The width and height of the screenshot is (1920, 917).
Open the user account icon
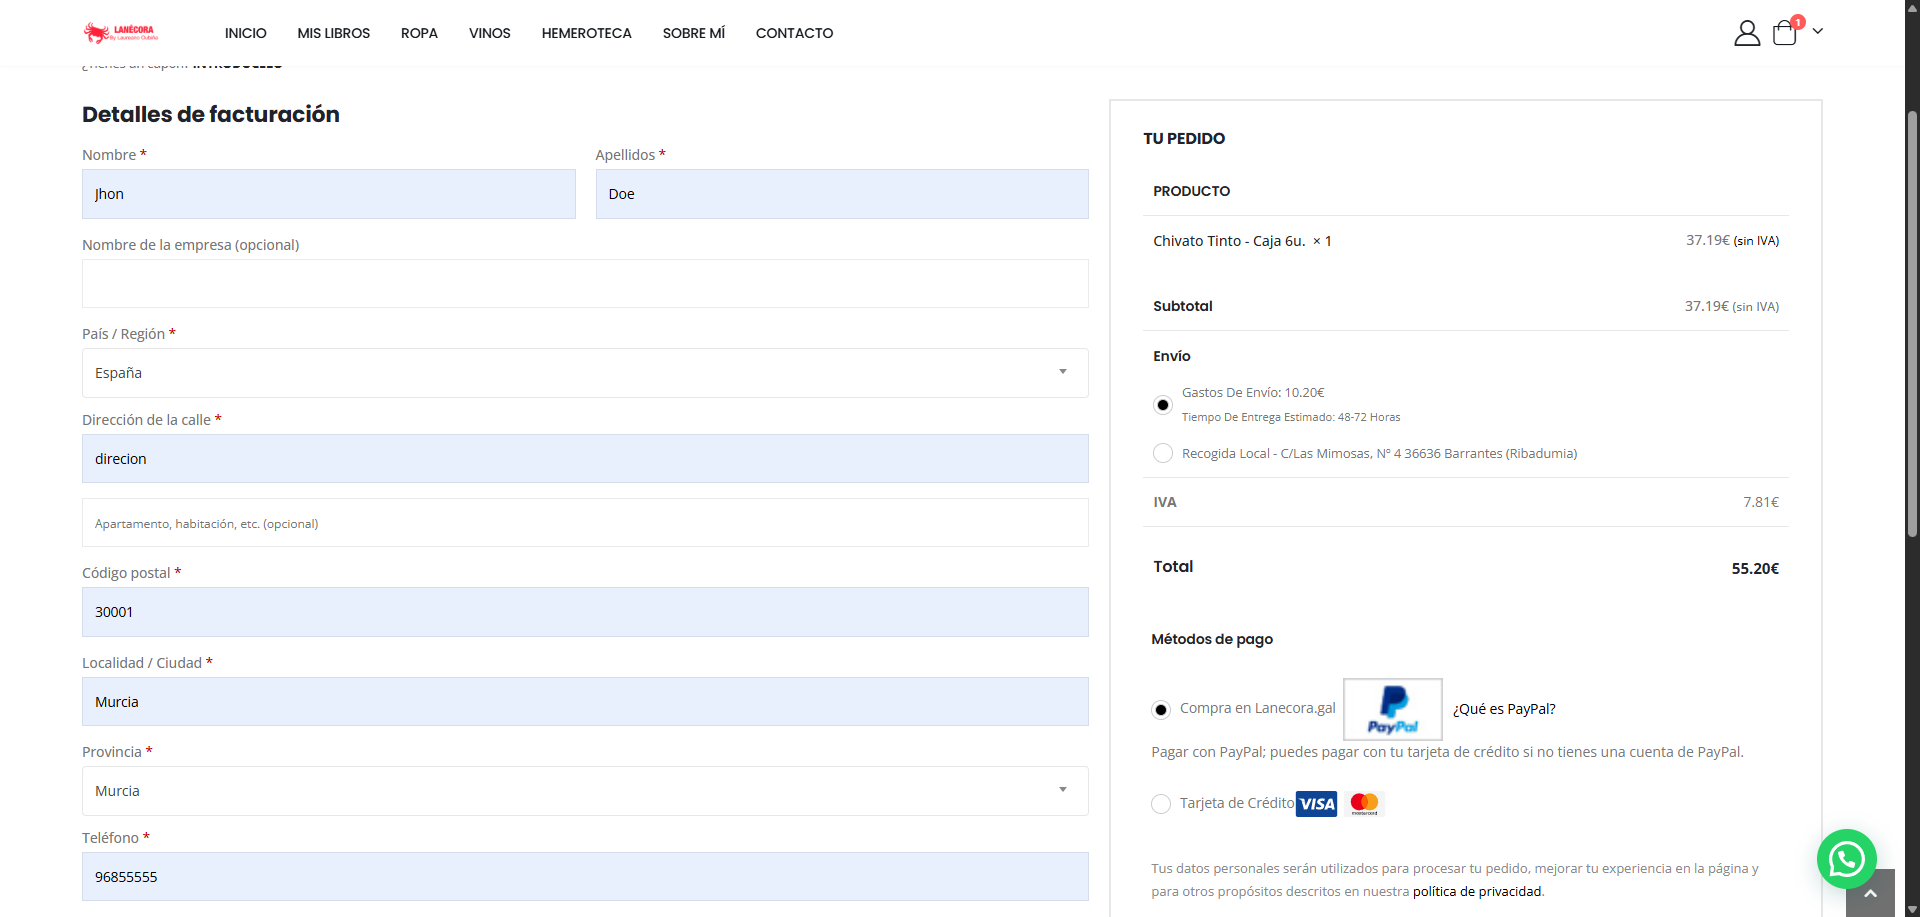(x=1746, y=33)
